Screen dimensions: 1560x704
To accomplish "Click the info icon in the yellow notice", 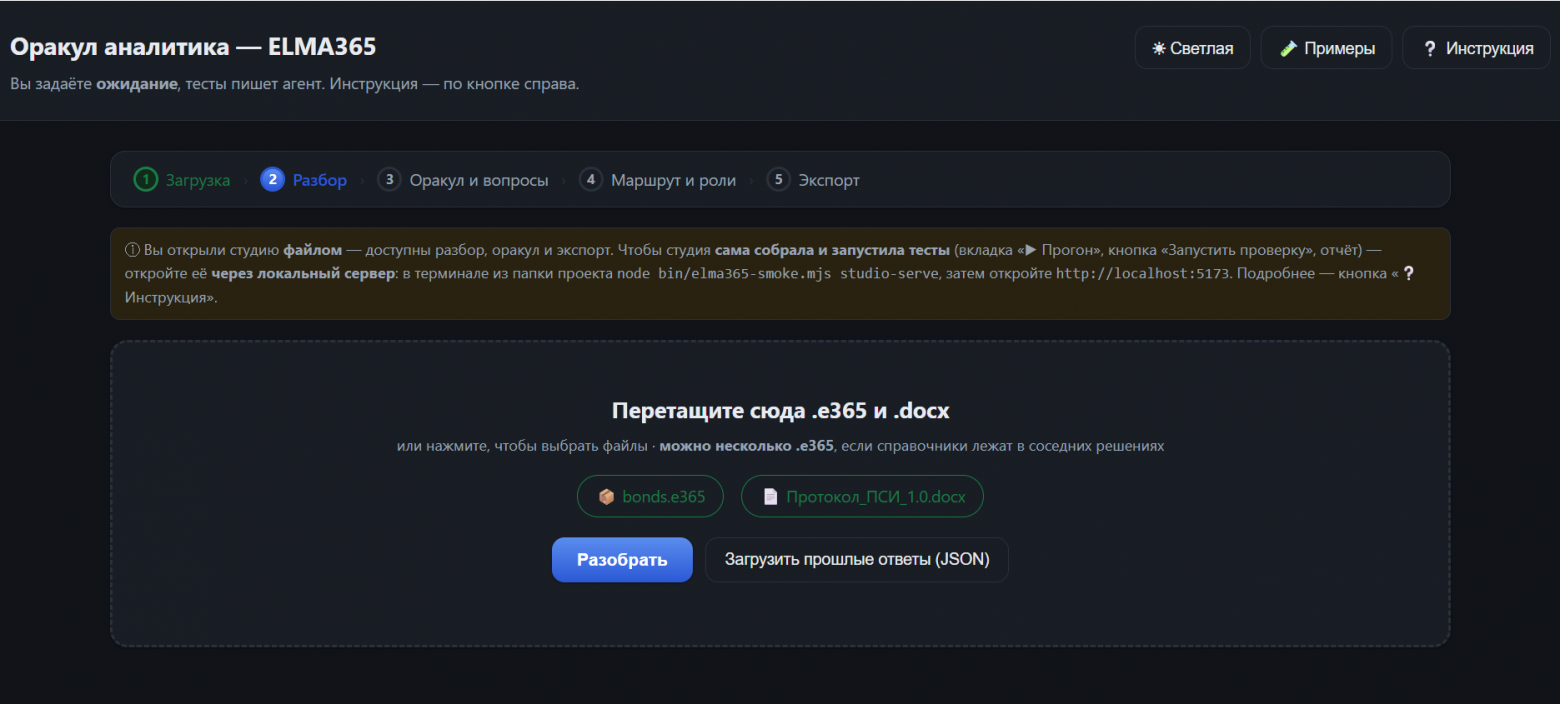I will 132,249.
